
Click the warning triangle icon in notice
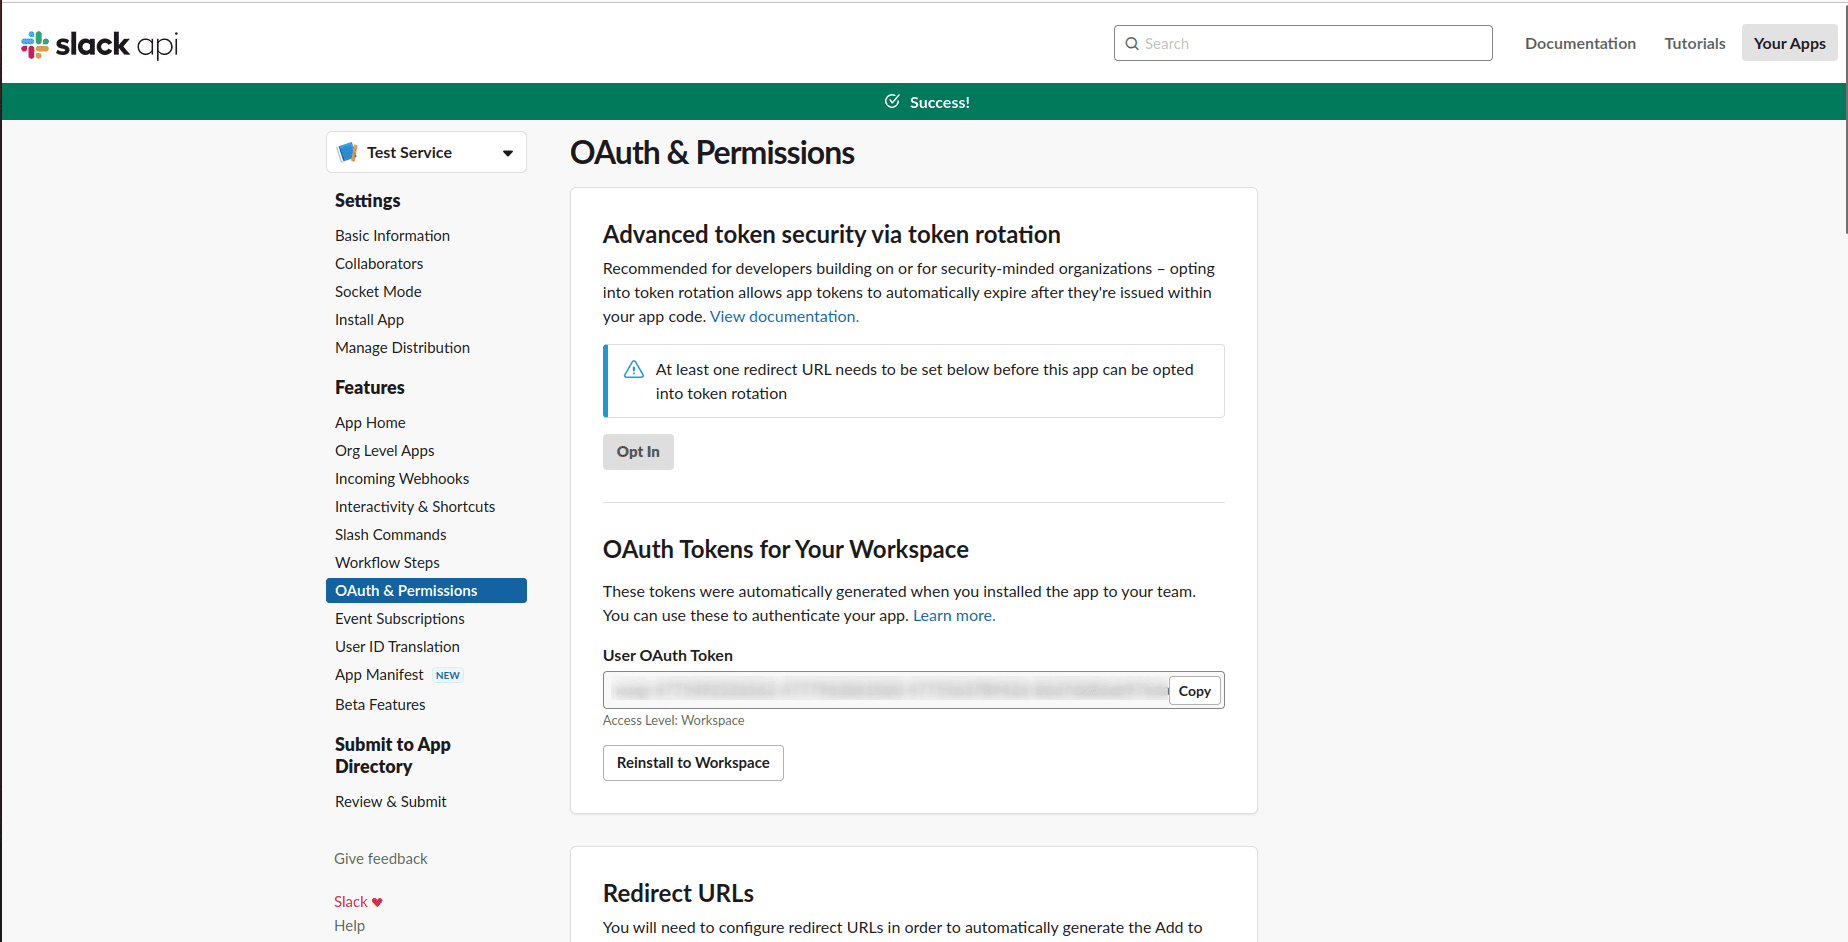[634, 370]
